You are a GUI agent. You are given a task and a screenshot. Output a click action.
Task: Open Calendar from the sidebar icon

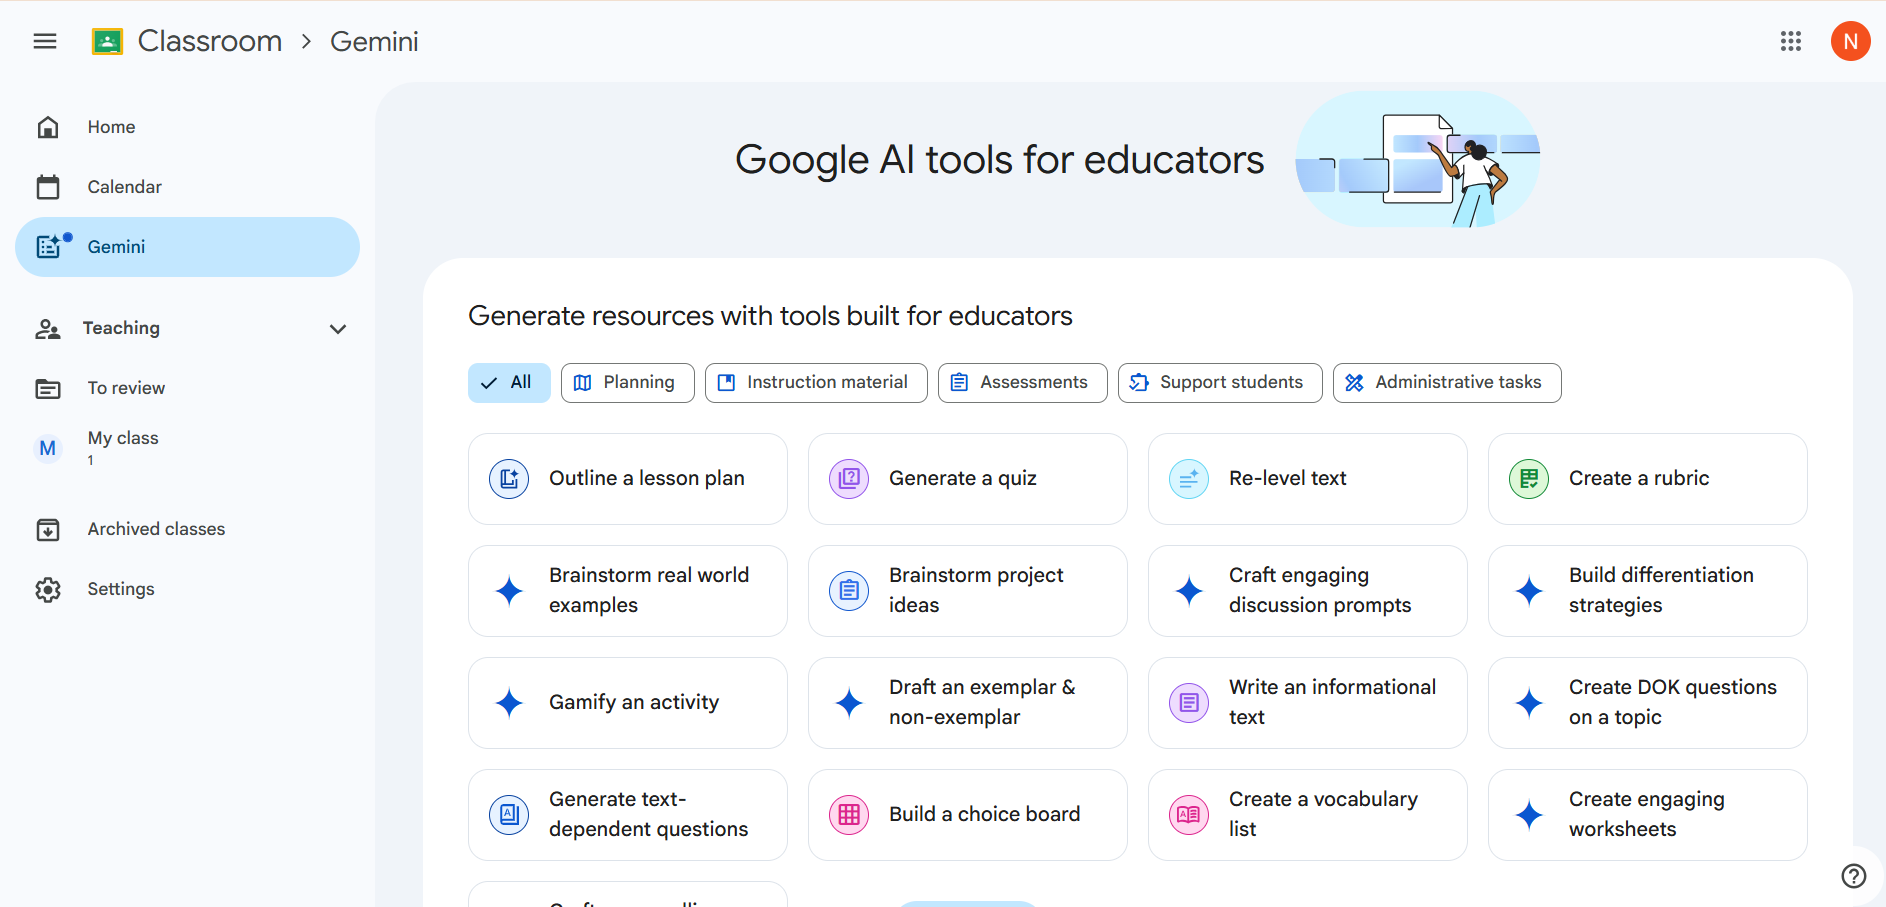(x=48, y=187)
